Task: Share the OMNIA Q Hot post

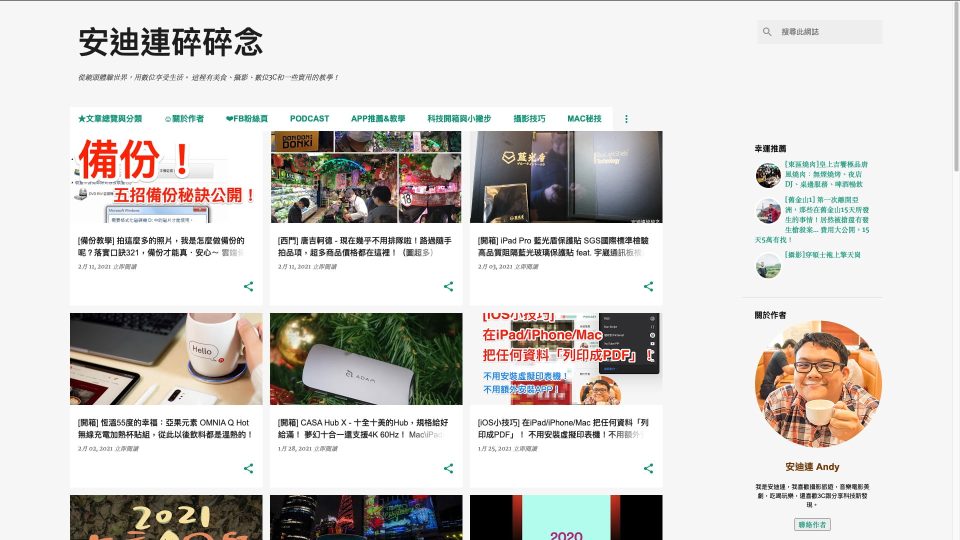Action: point(249,468)
